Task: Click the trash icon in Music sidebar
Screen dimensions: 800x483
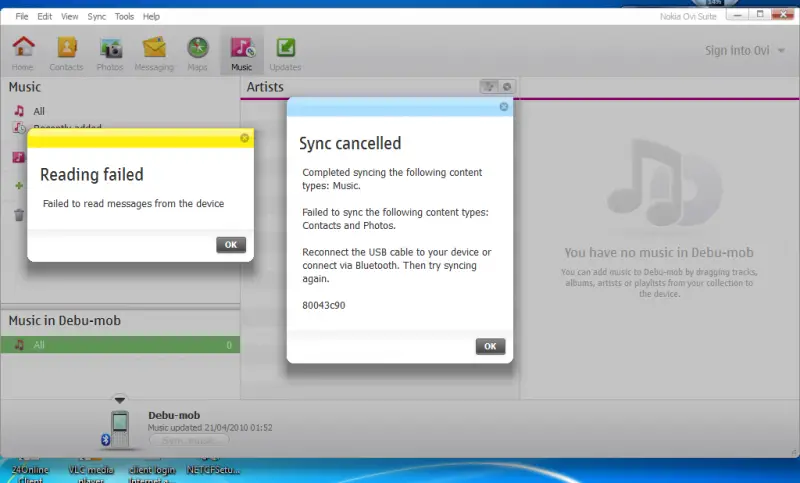Action: click(x=19, y=215)
